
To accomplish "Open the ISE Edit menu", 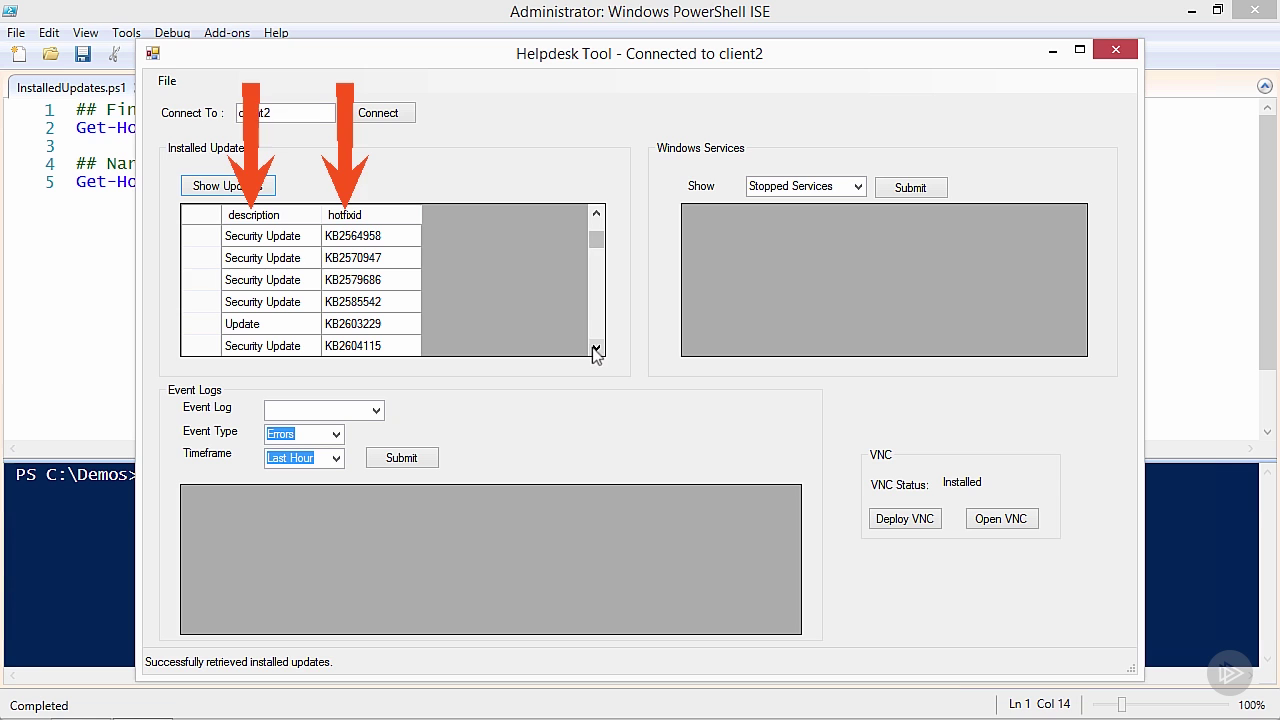I will click(49, 32).
